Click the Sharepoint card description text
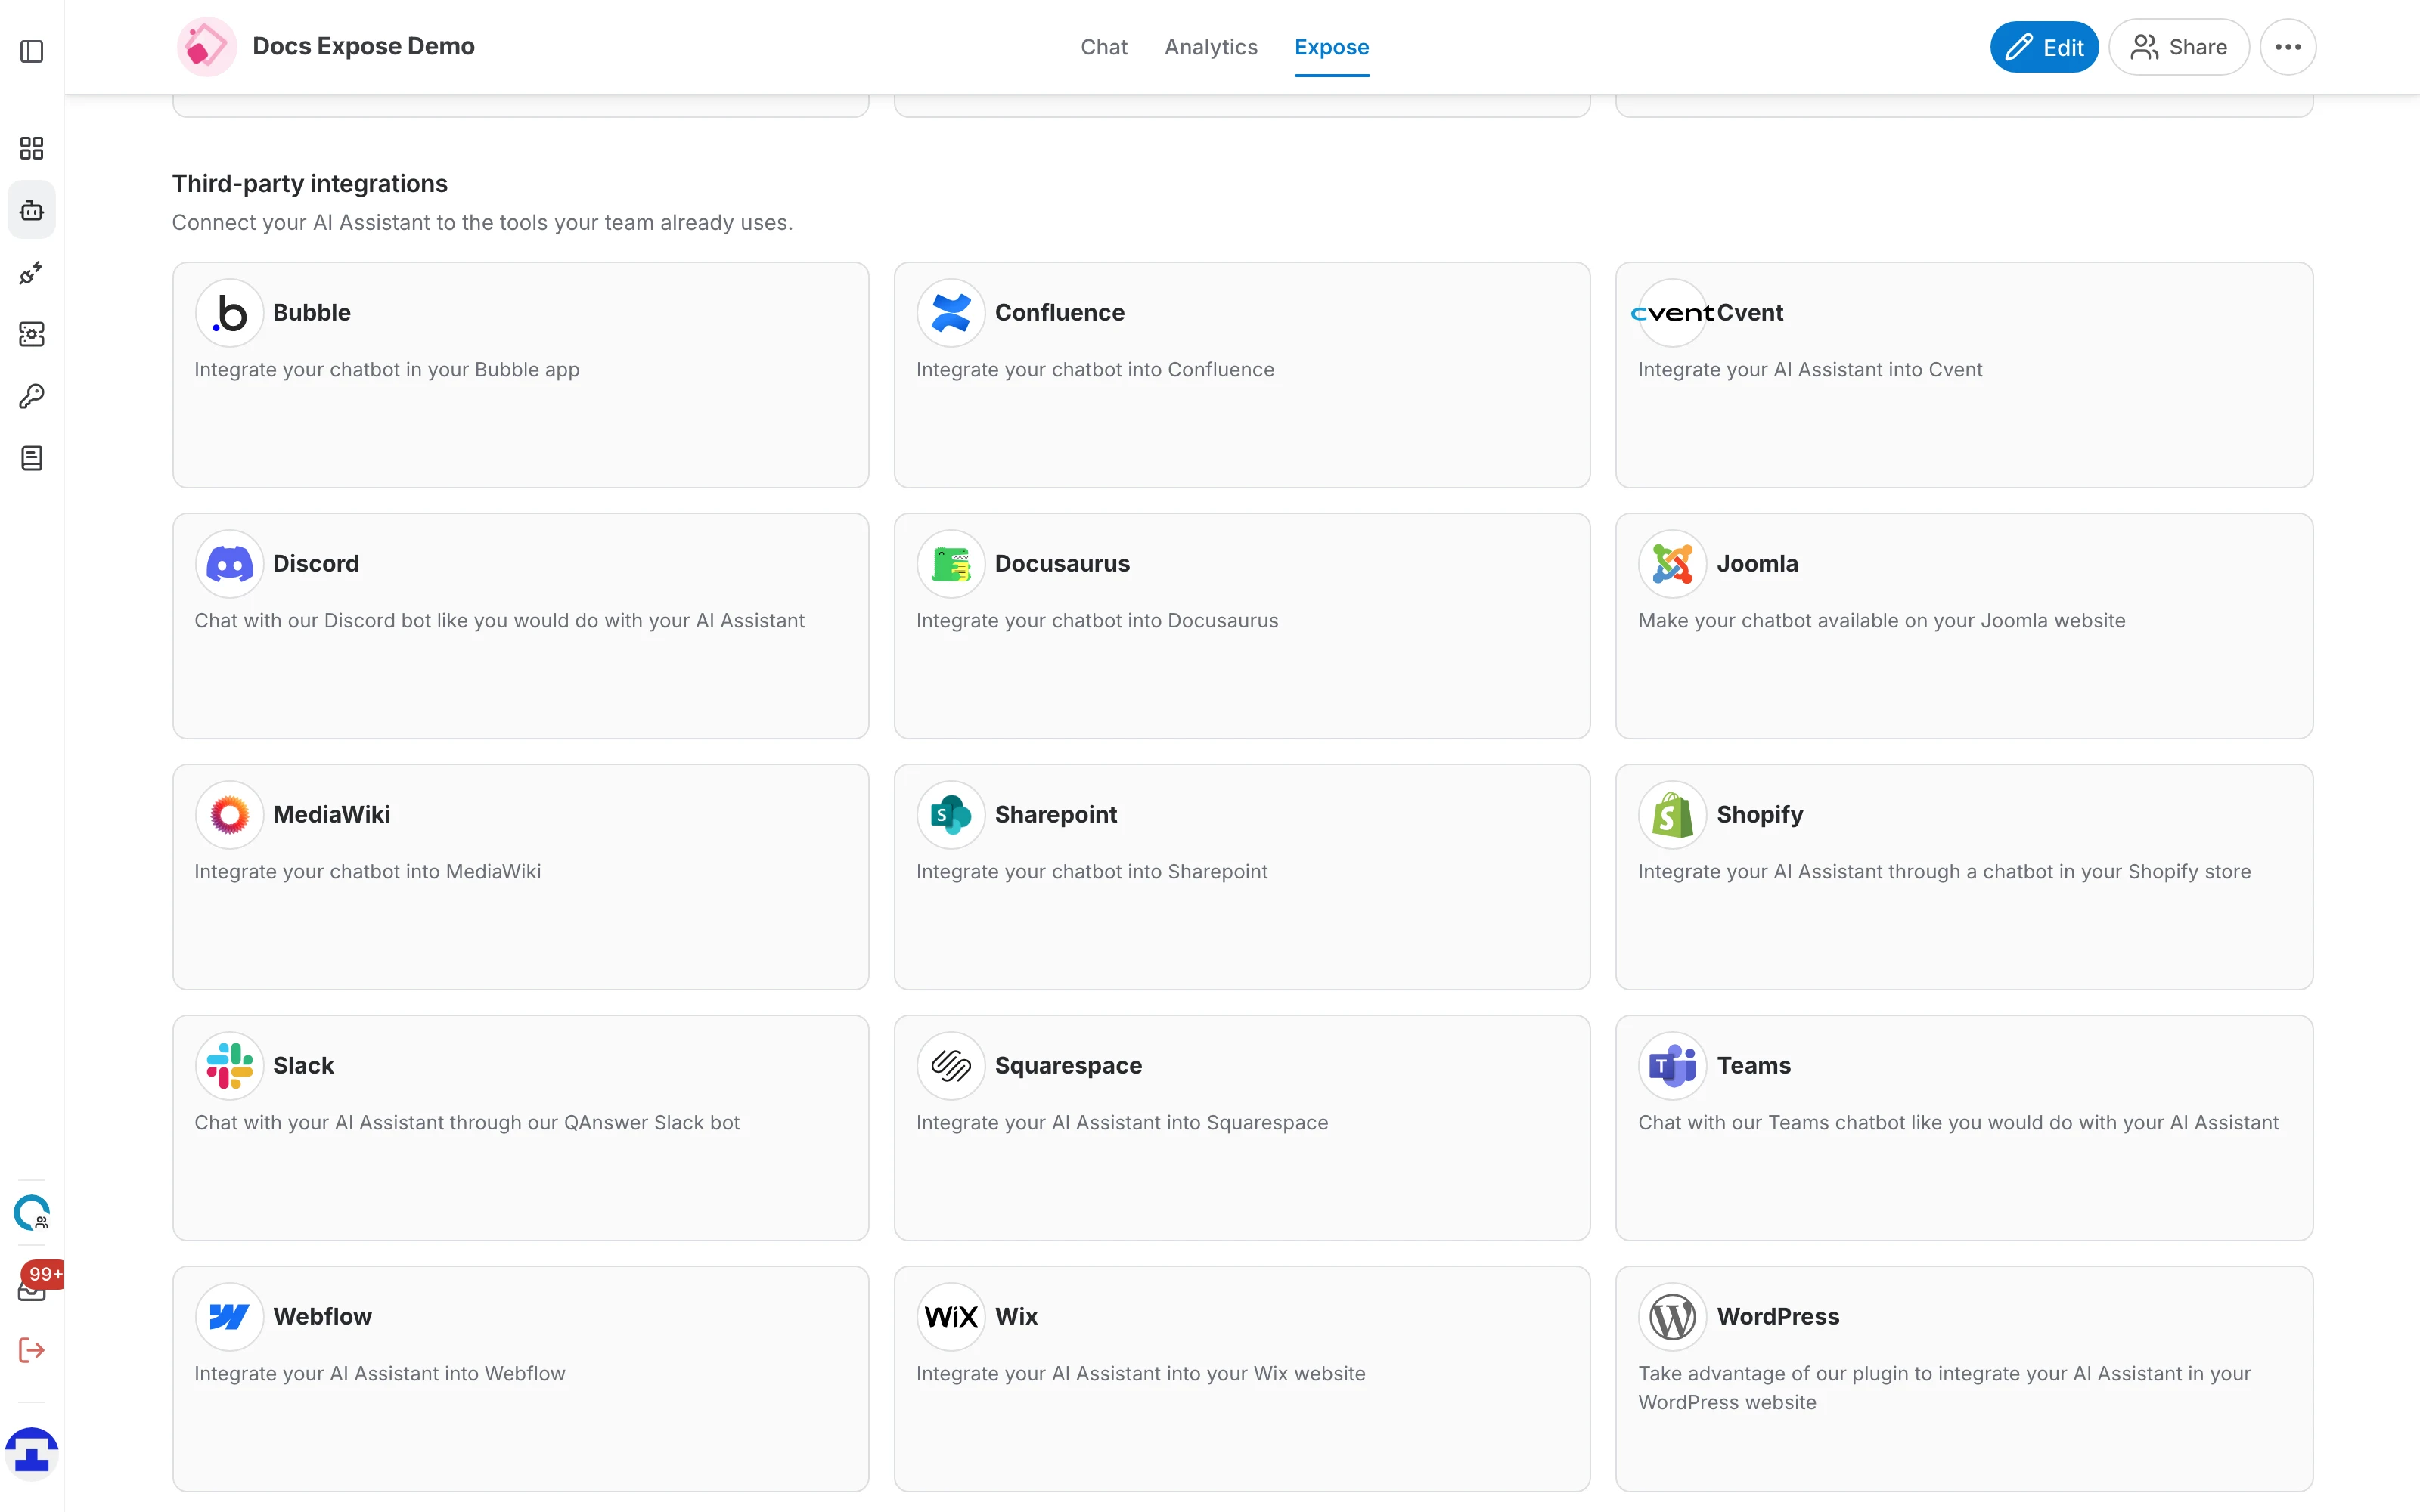Viewport: 2420px width, 1512px height. (x=1092, y=872)
